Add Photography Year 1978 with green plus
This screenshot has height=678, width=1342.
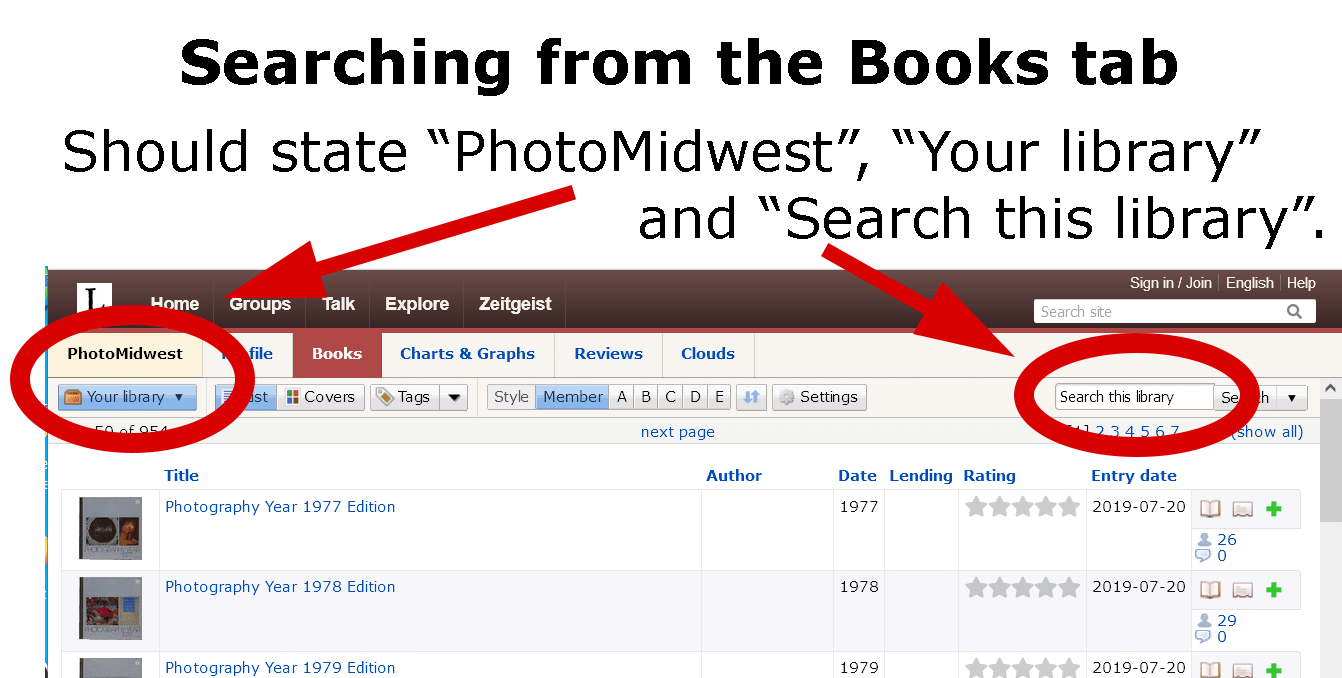[x=1273, y=590]
